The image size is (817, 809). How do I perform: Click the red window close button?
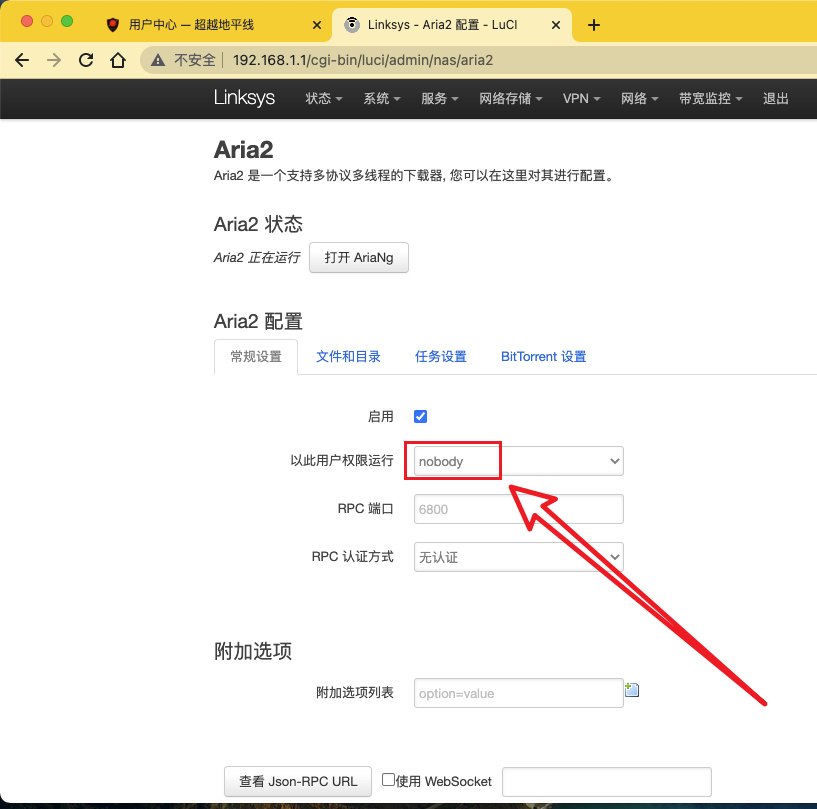(x=27, y=21)
